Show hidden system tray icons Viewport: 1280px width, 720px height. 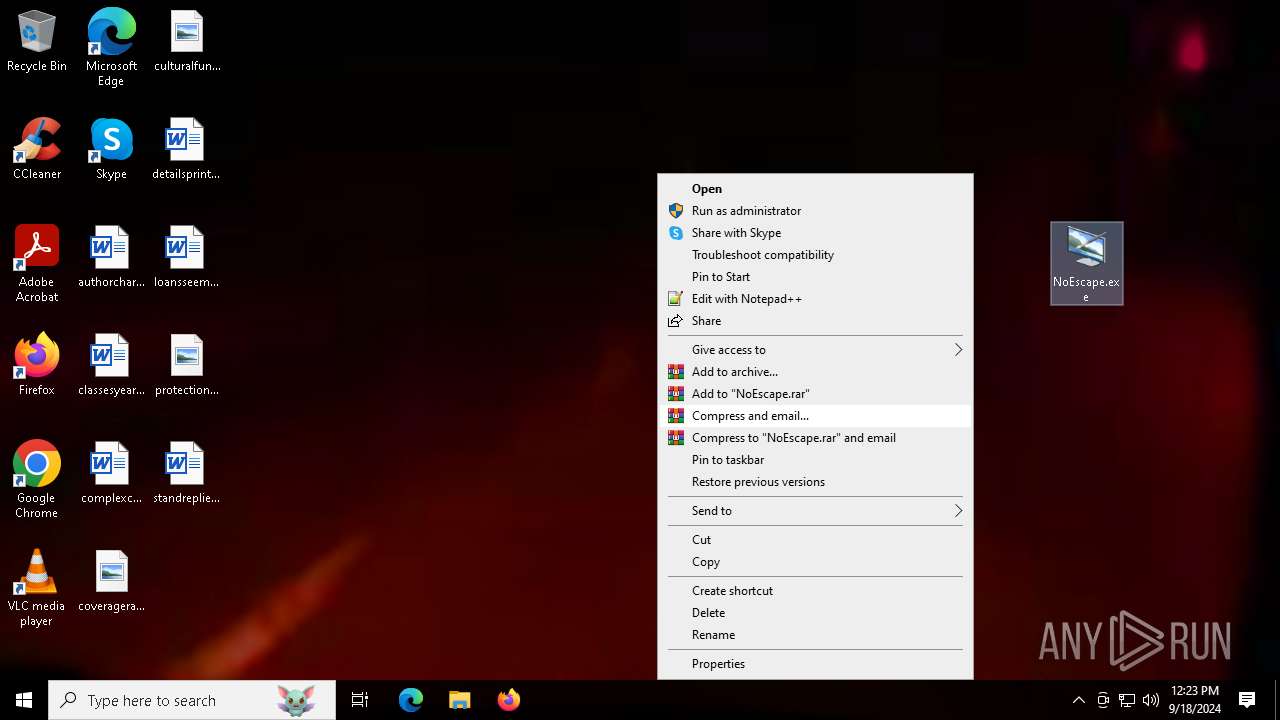1078,700
